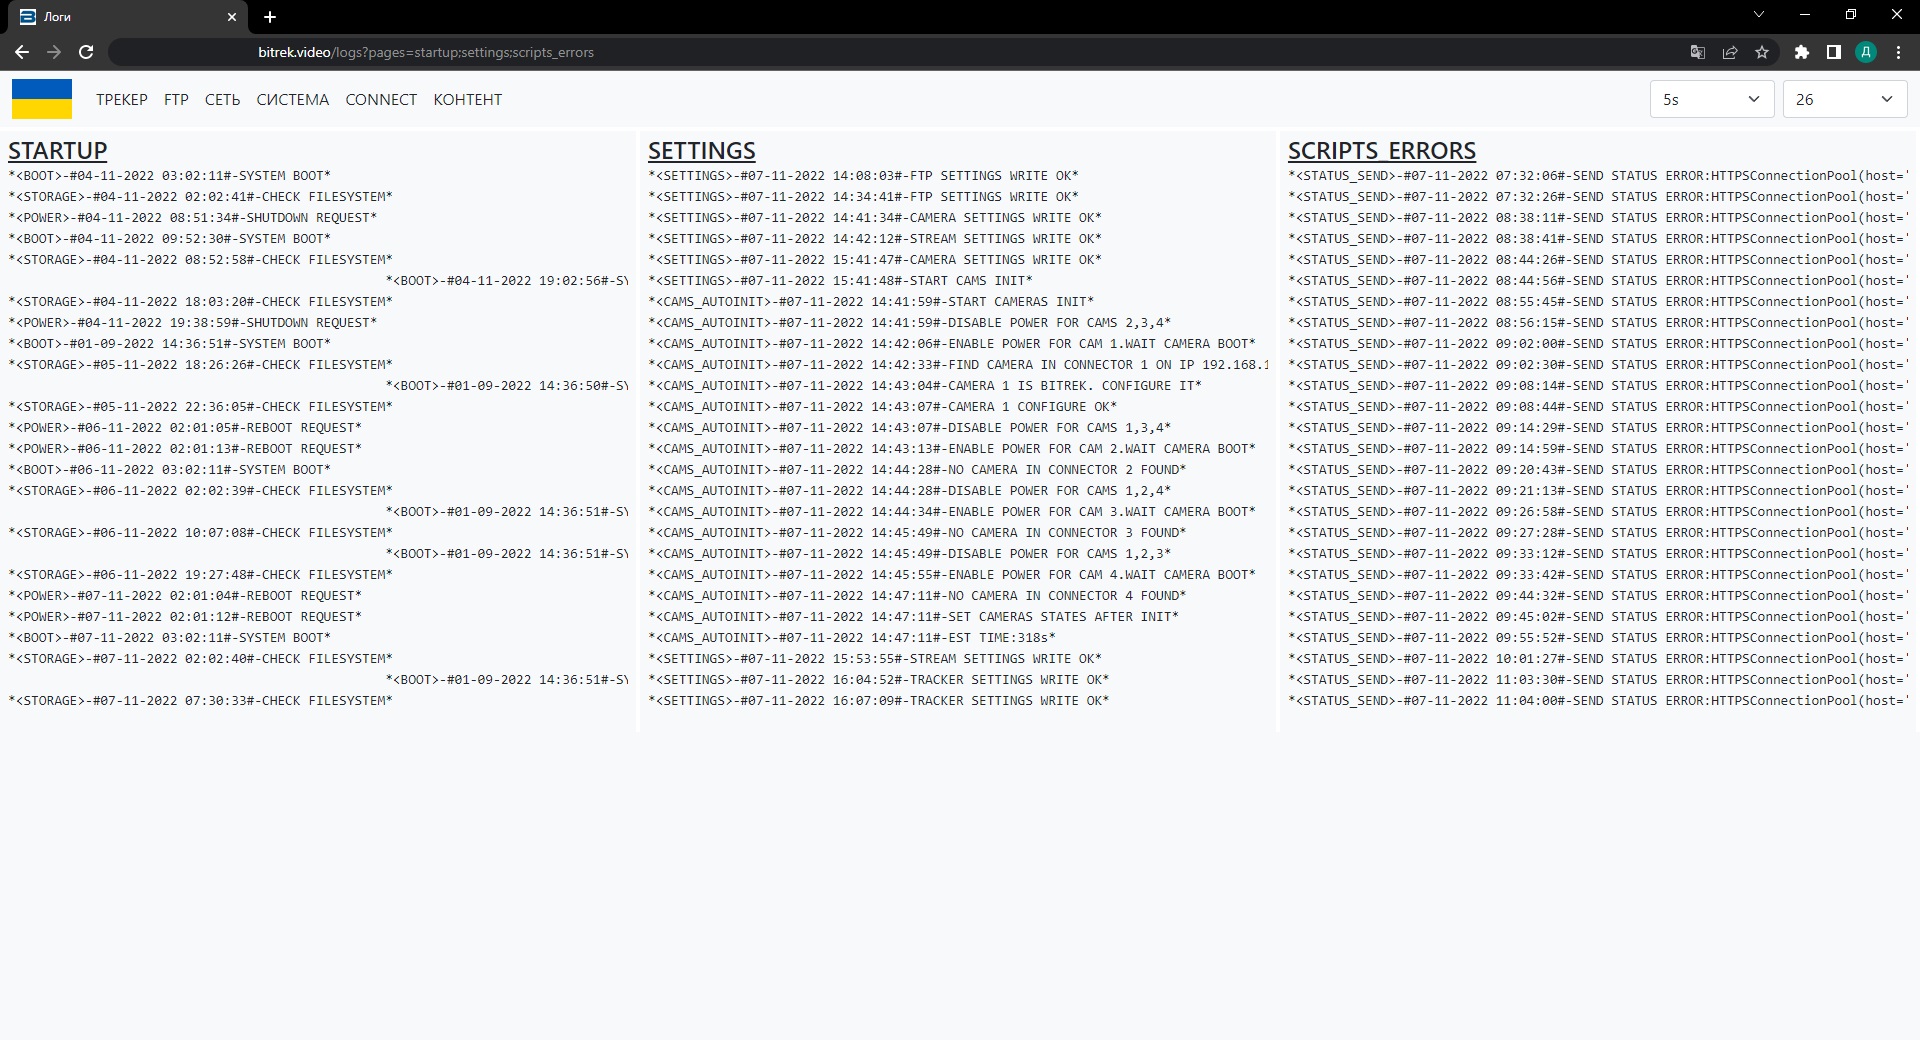Click the SCRIPTS_ERRORS heading
This screenshot has height=1040, width=1920.
coord(1381,150)
